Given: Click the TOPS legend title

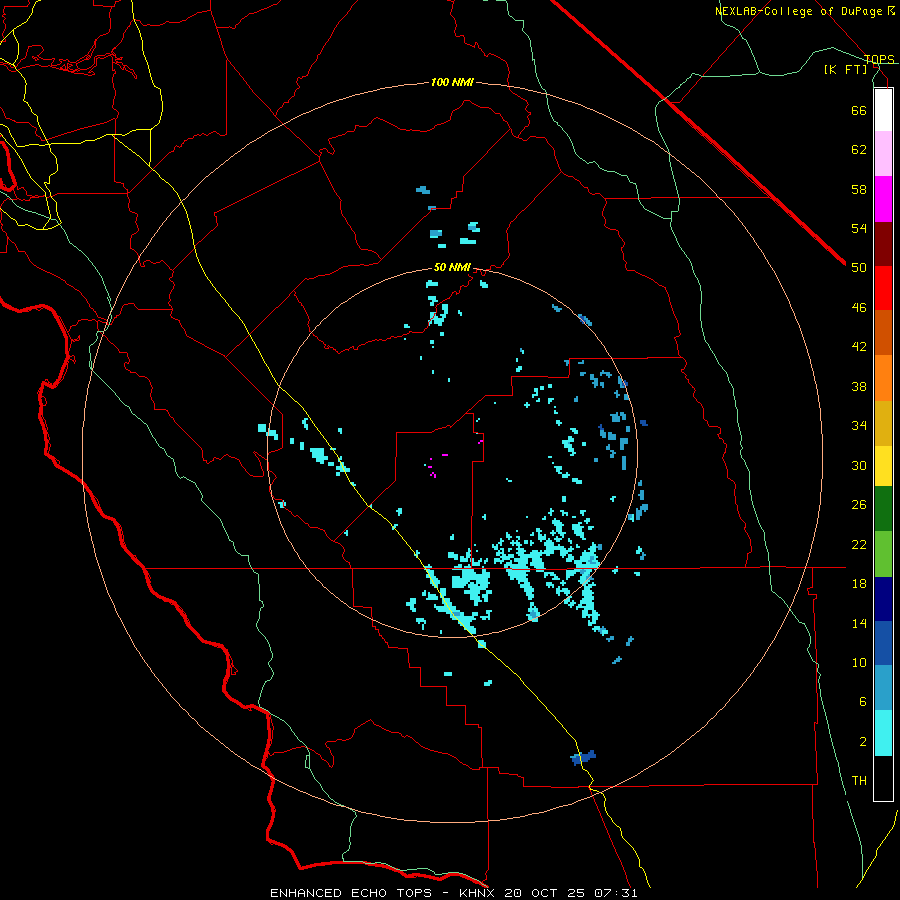Looking at the screenshot, I should pos(879,59).
